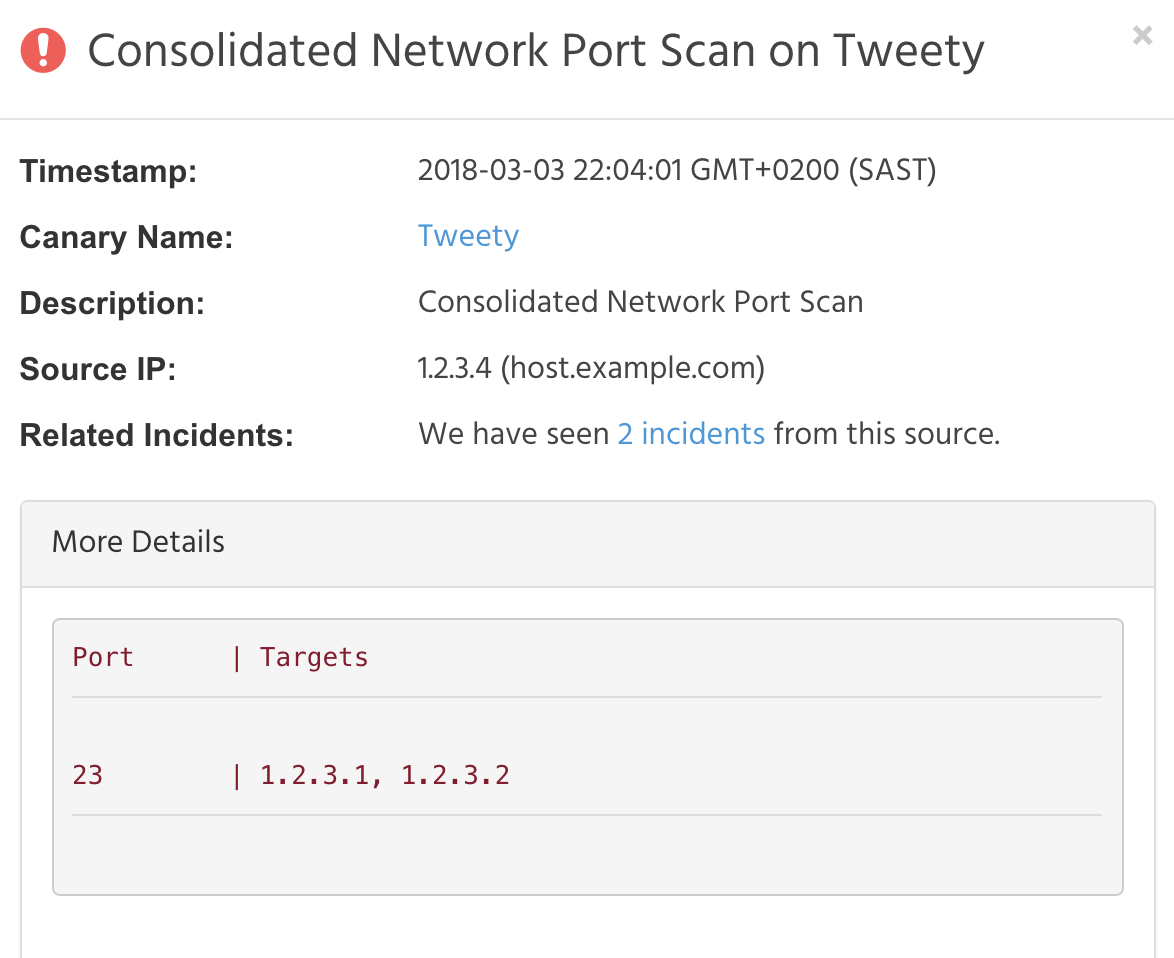Viewport: 1174px width, 958px height.
Task: Click the dialog title mentioning Tweety
Action: (x=536, y=51)
